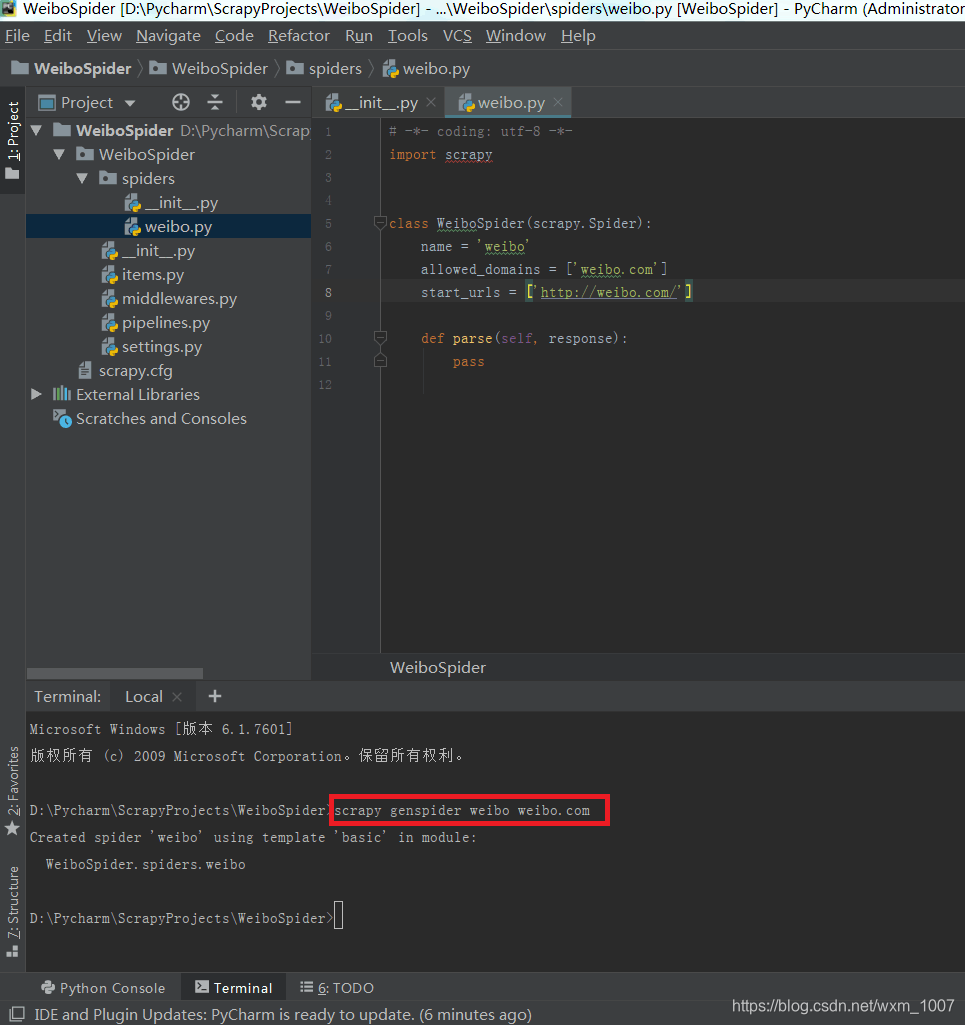Viewport: 965px width, 1025px height.
Task: Select settings.py in project tree
Action: [x=152, y=346]
